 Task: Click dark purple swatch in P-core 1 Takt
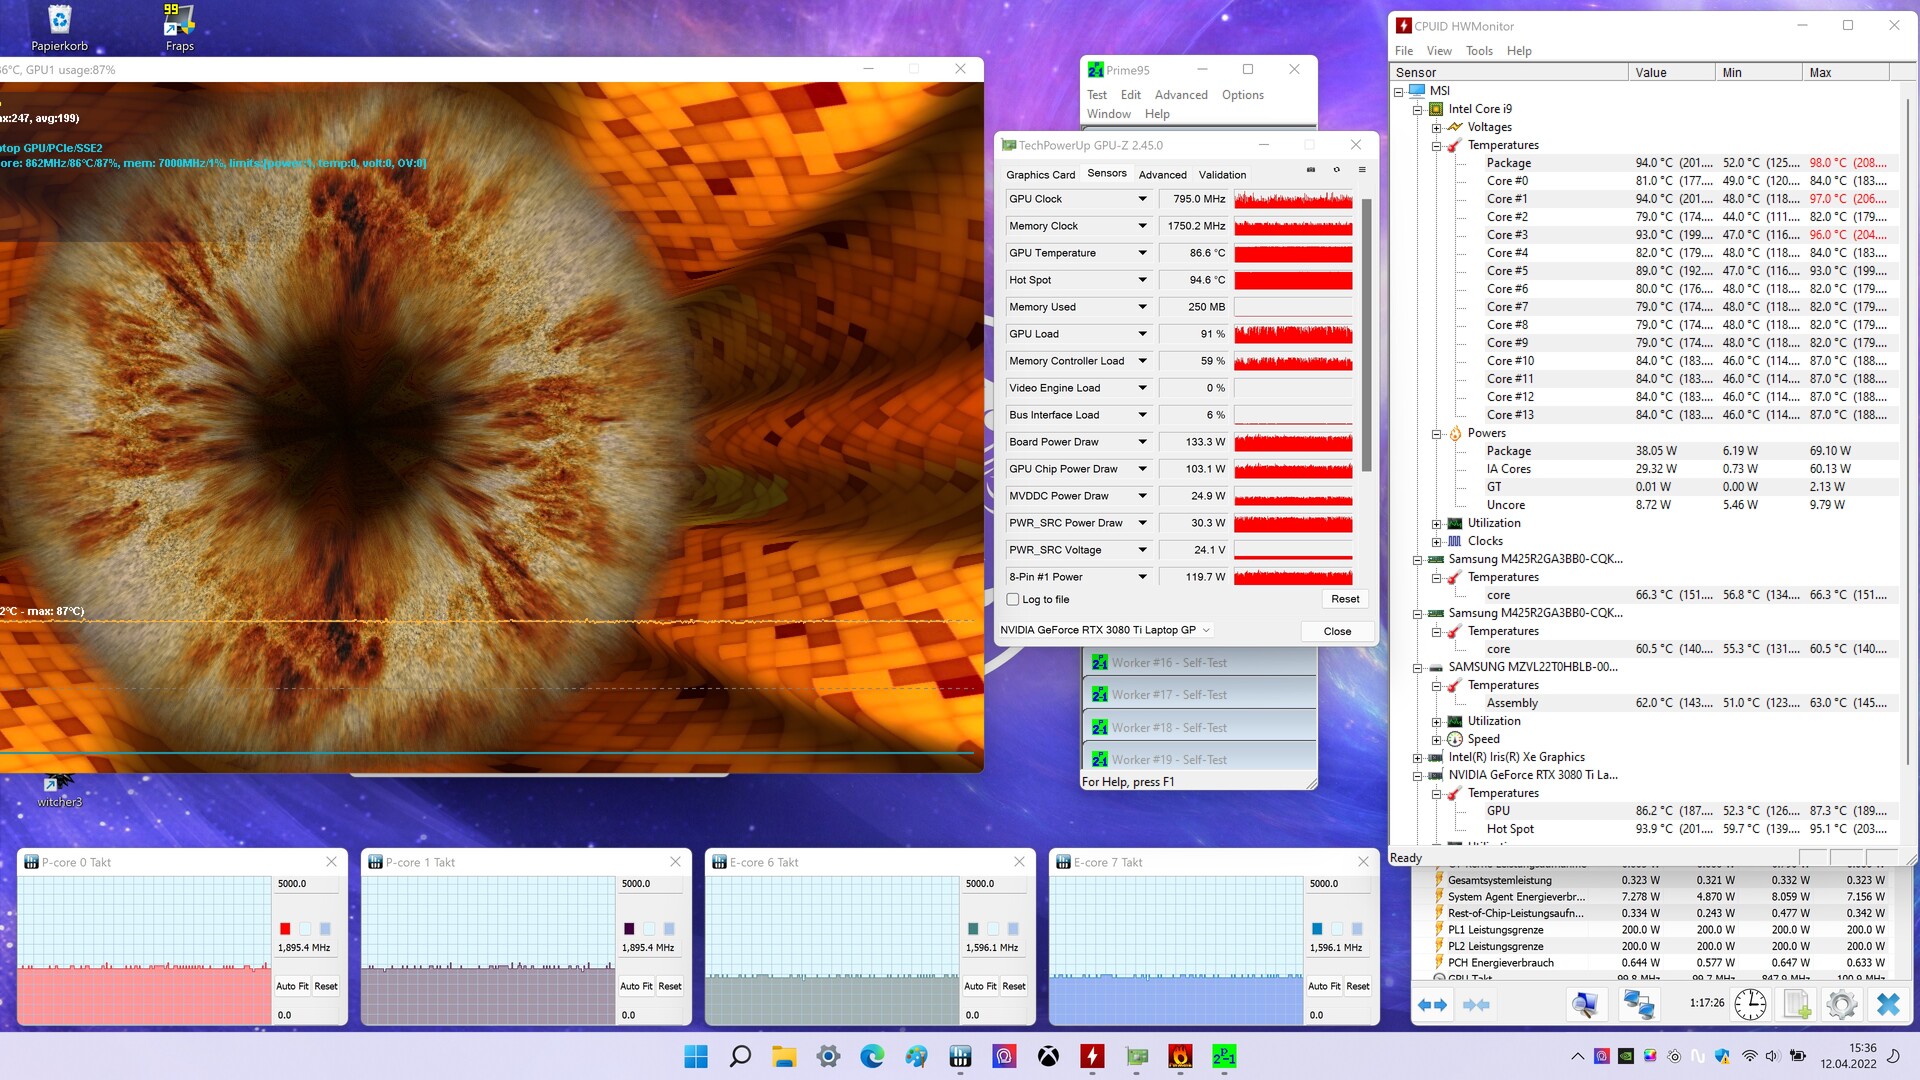[629, 929]
